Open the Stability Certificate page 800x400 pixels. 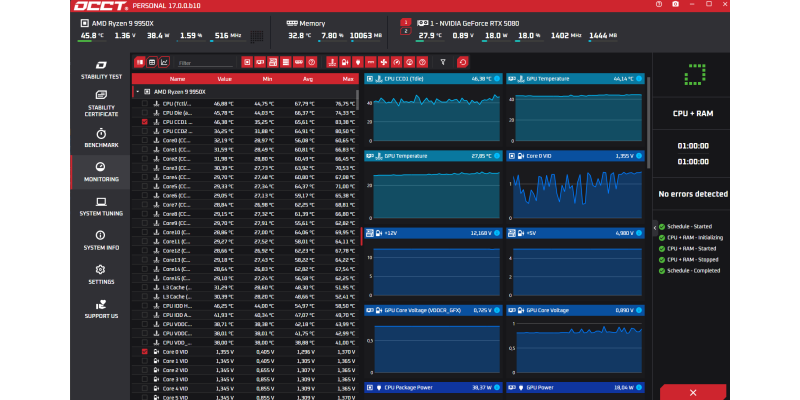(x=101, y=104)
